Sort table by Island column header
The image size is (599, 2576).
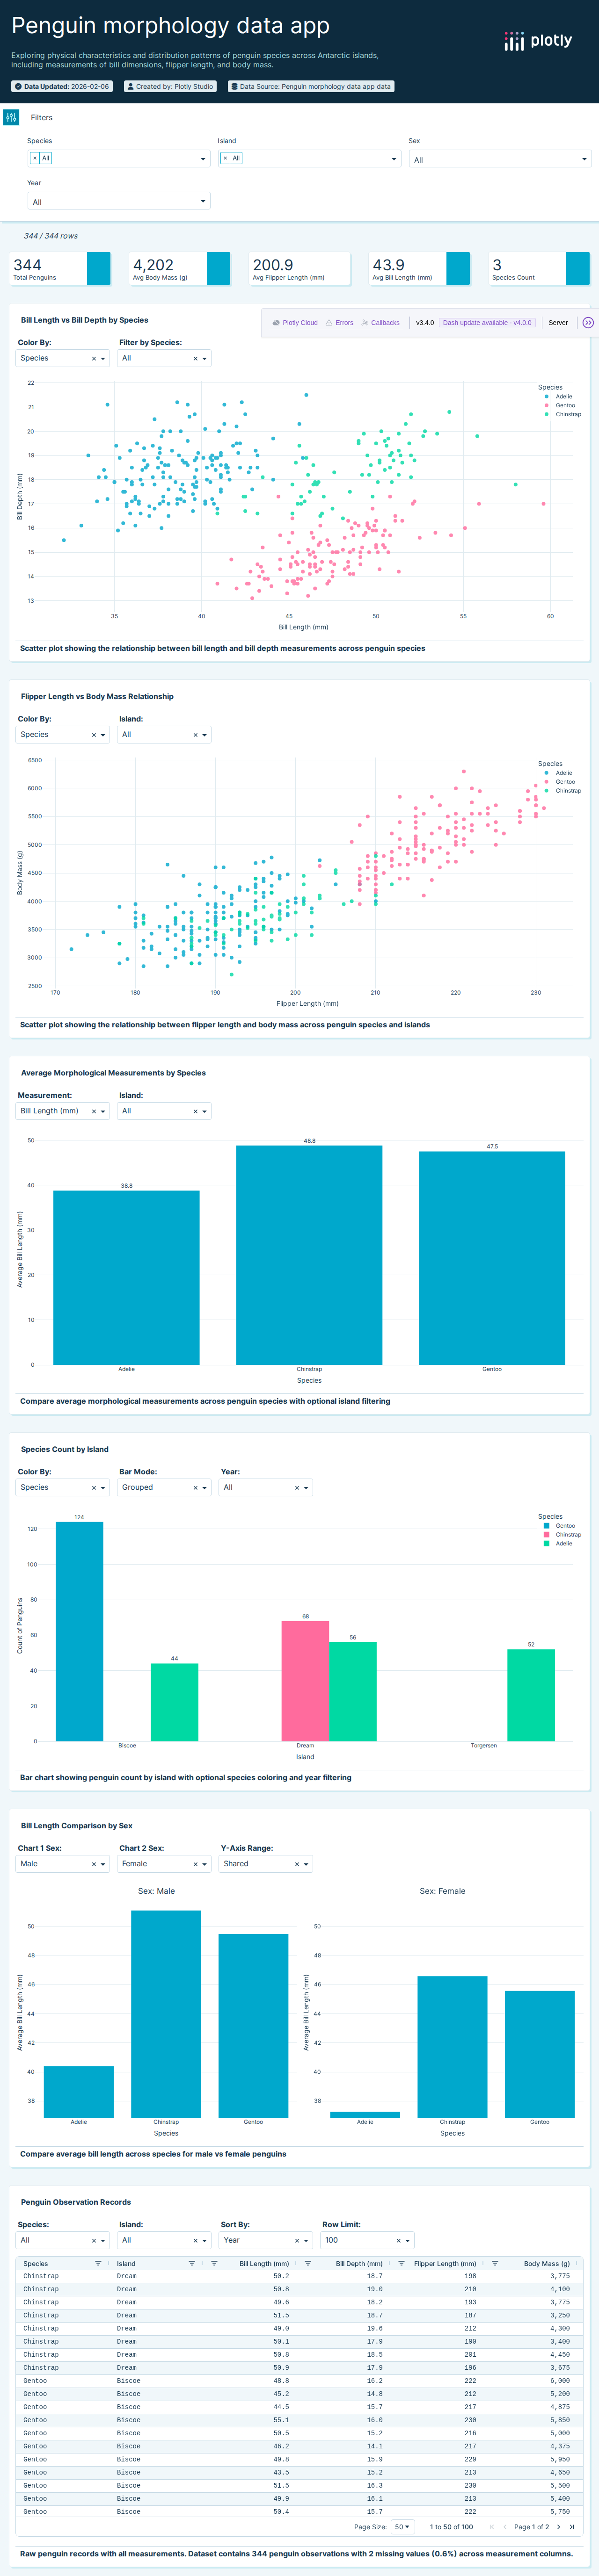coord(126,2263)
